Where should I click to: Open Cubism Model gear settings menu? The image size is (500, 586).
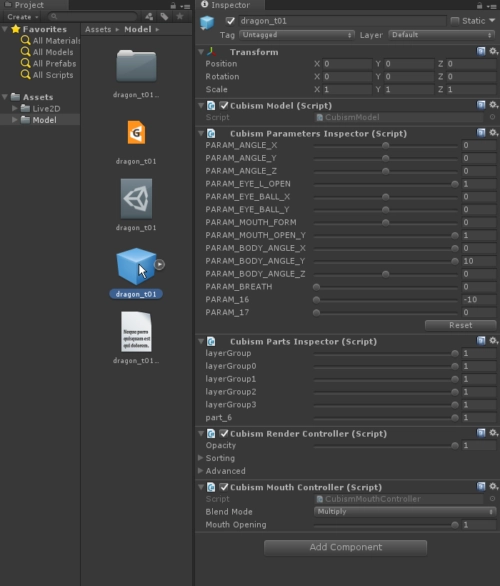tap(493, 105)
